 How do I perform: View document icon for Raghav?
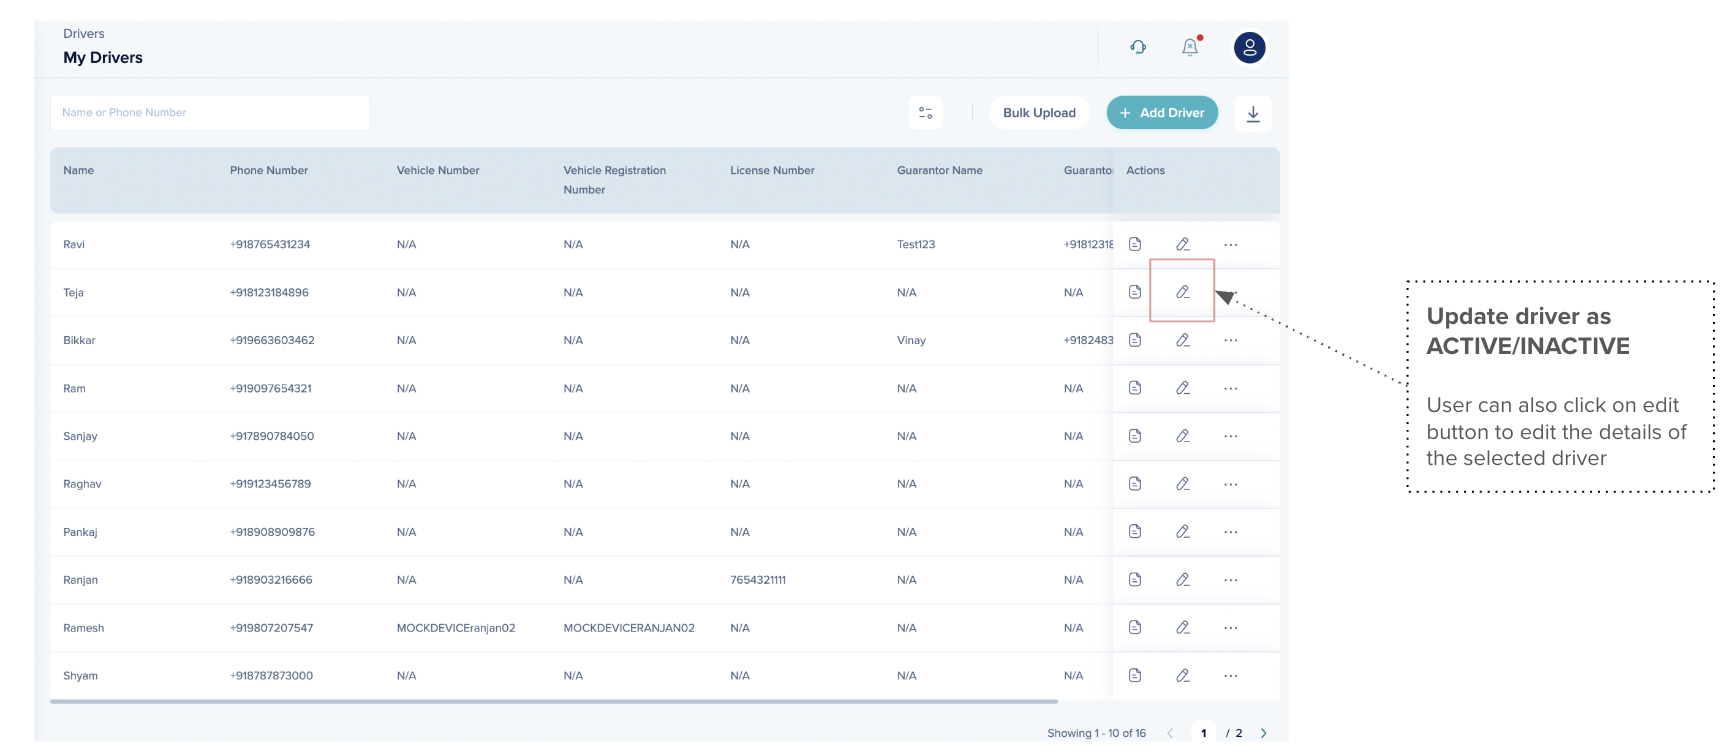(1135, 484)
